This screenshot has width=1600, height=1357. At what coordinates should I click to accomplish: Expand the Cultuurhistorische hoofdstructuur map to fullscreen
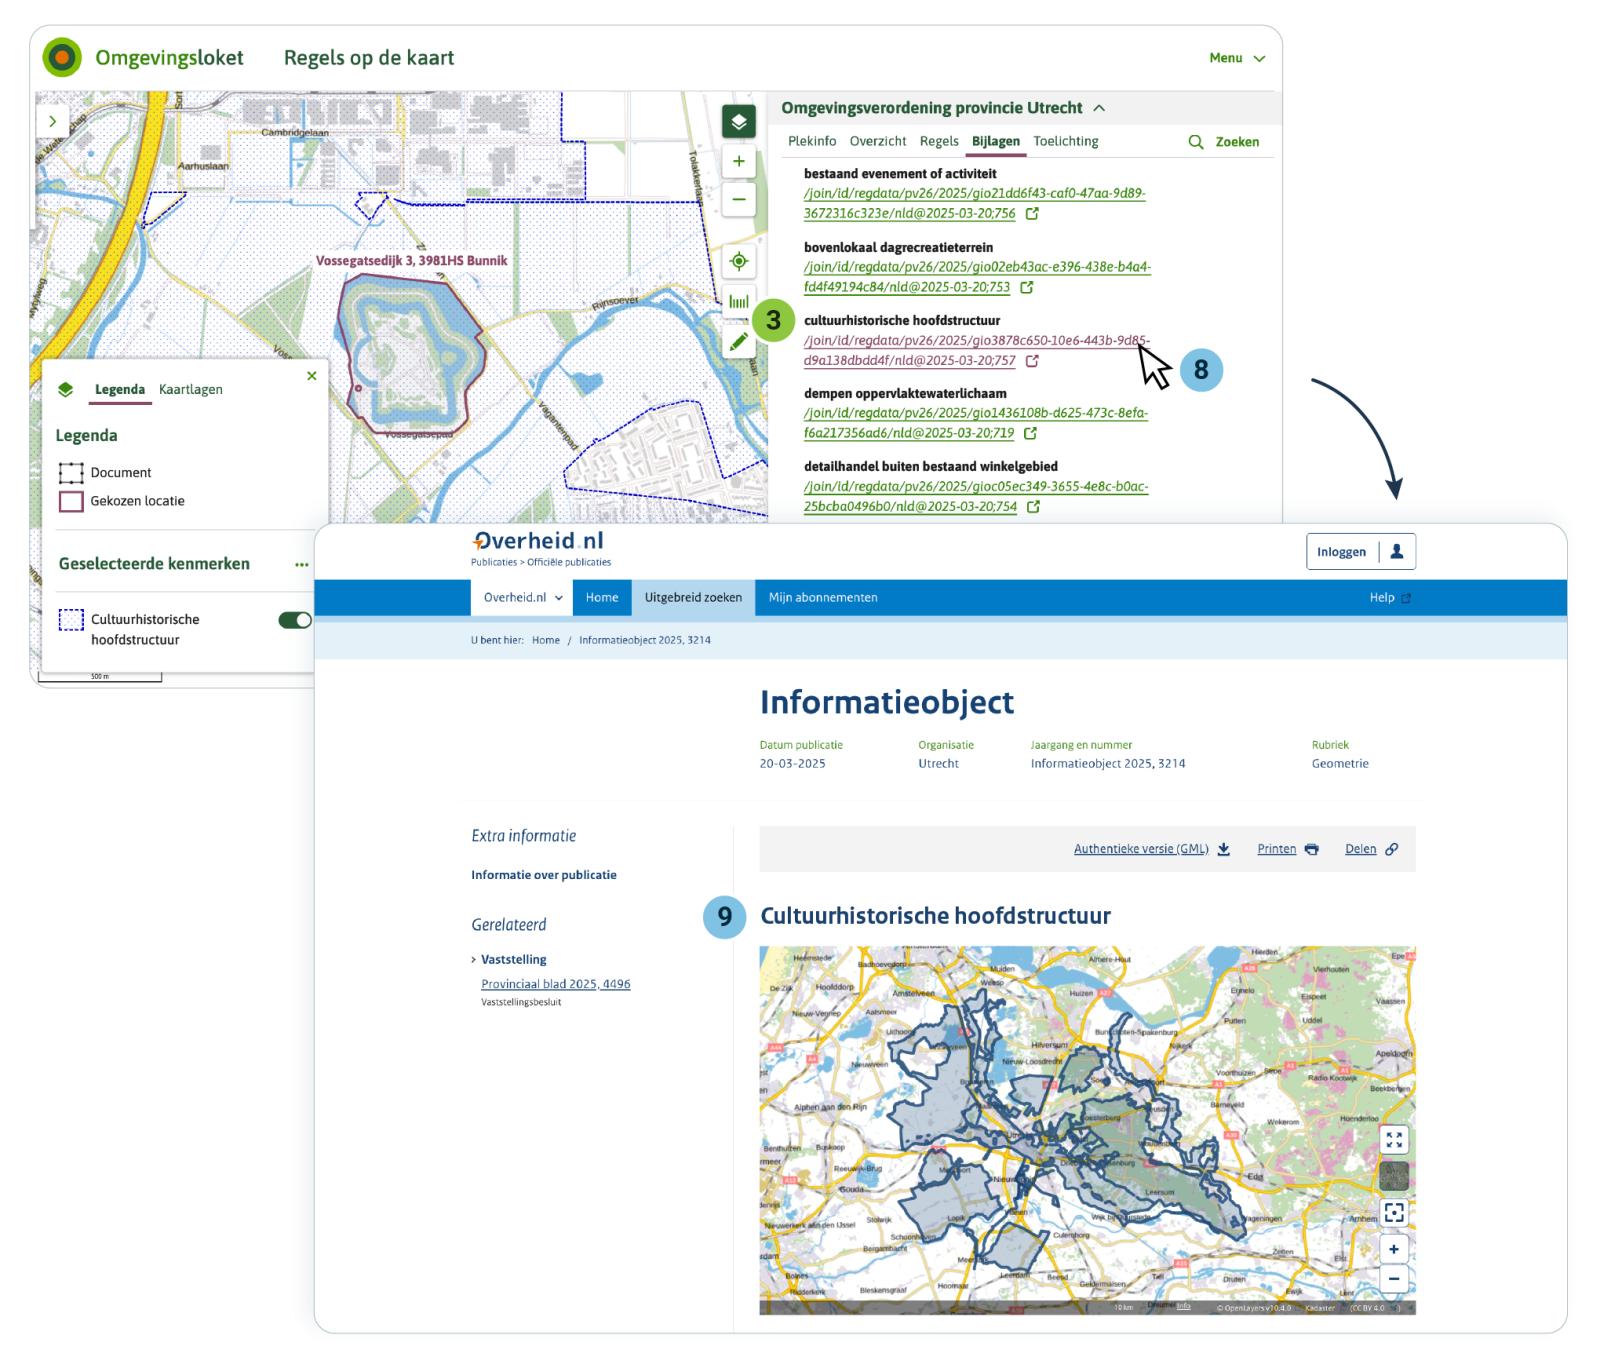point(1394,1139)
